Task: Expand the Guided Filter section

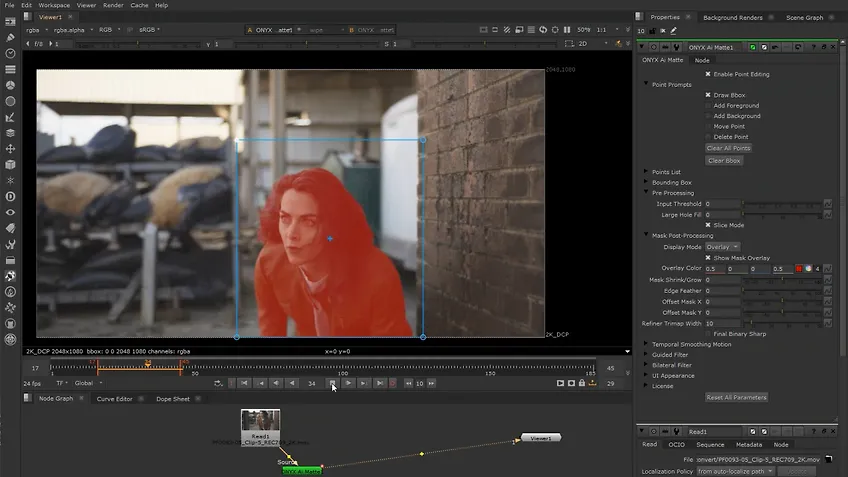Action: [x=646, y=354]
